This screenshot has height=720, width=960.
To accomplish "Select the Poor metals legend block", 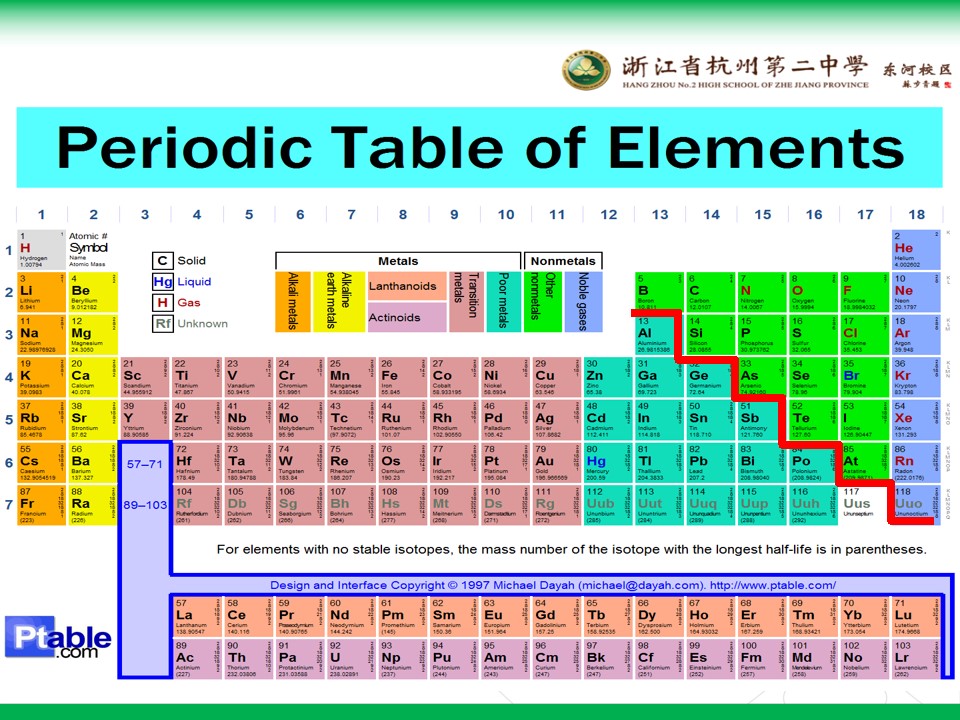I will (503, 302).
